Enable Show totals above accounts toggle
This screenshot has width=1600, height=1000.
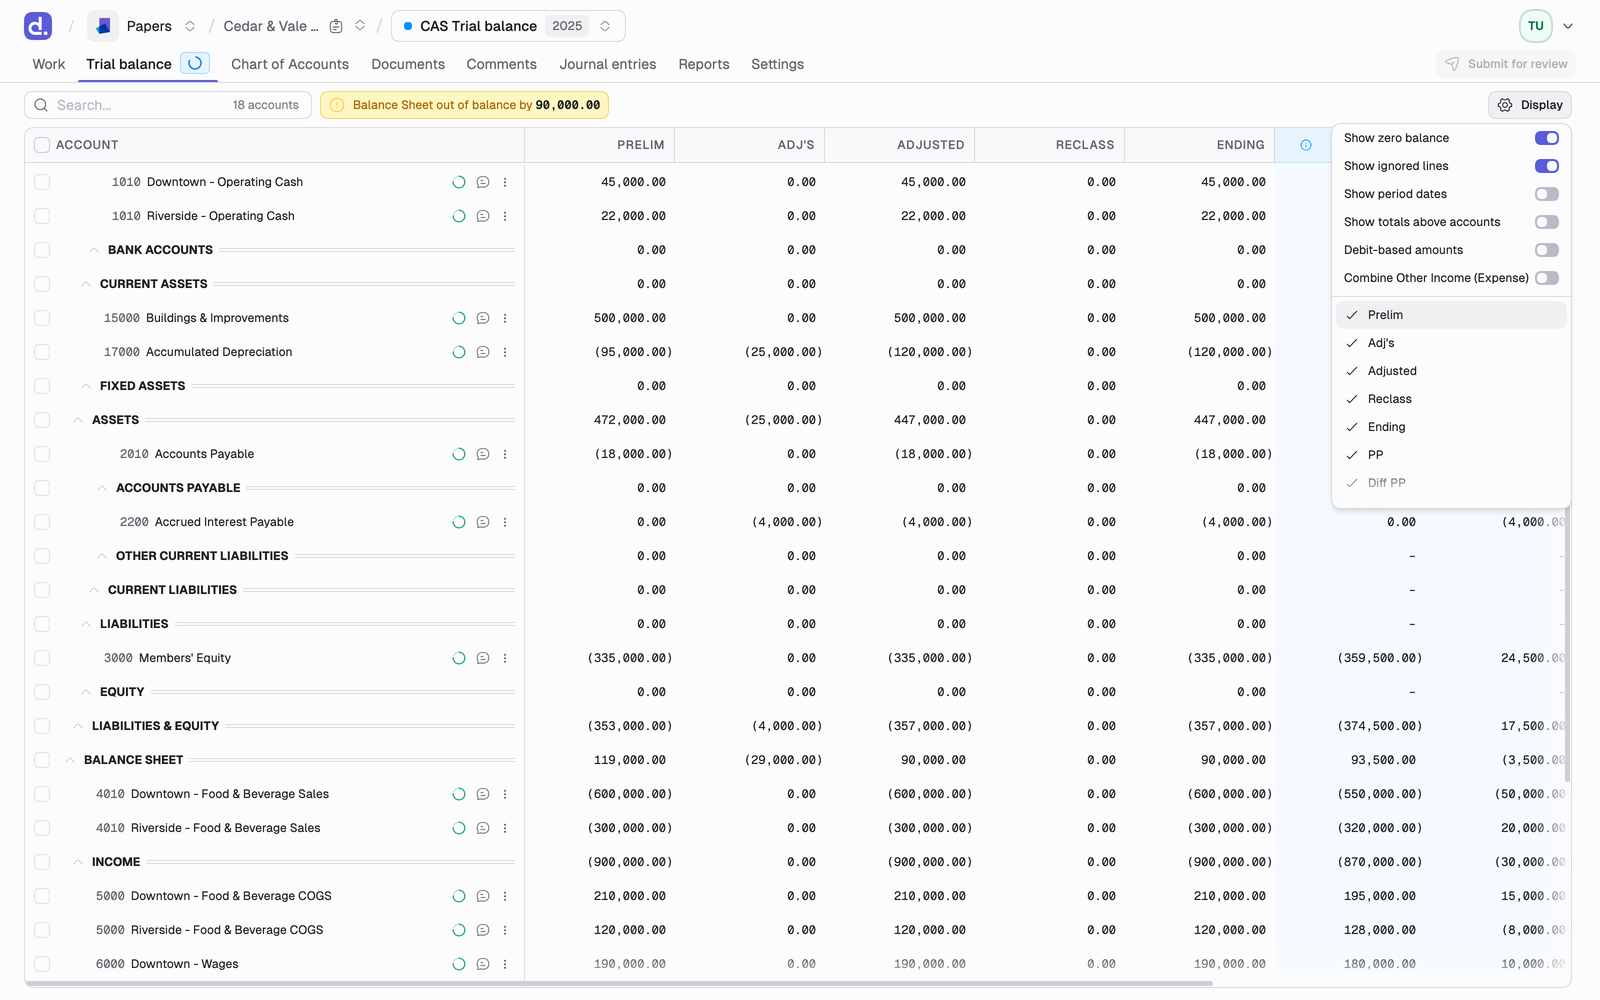coord(1547,222)
